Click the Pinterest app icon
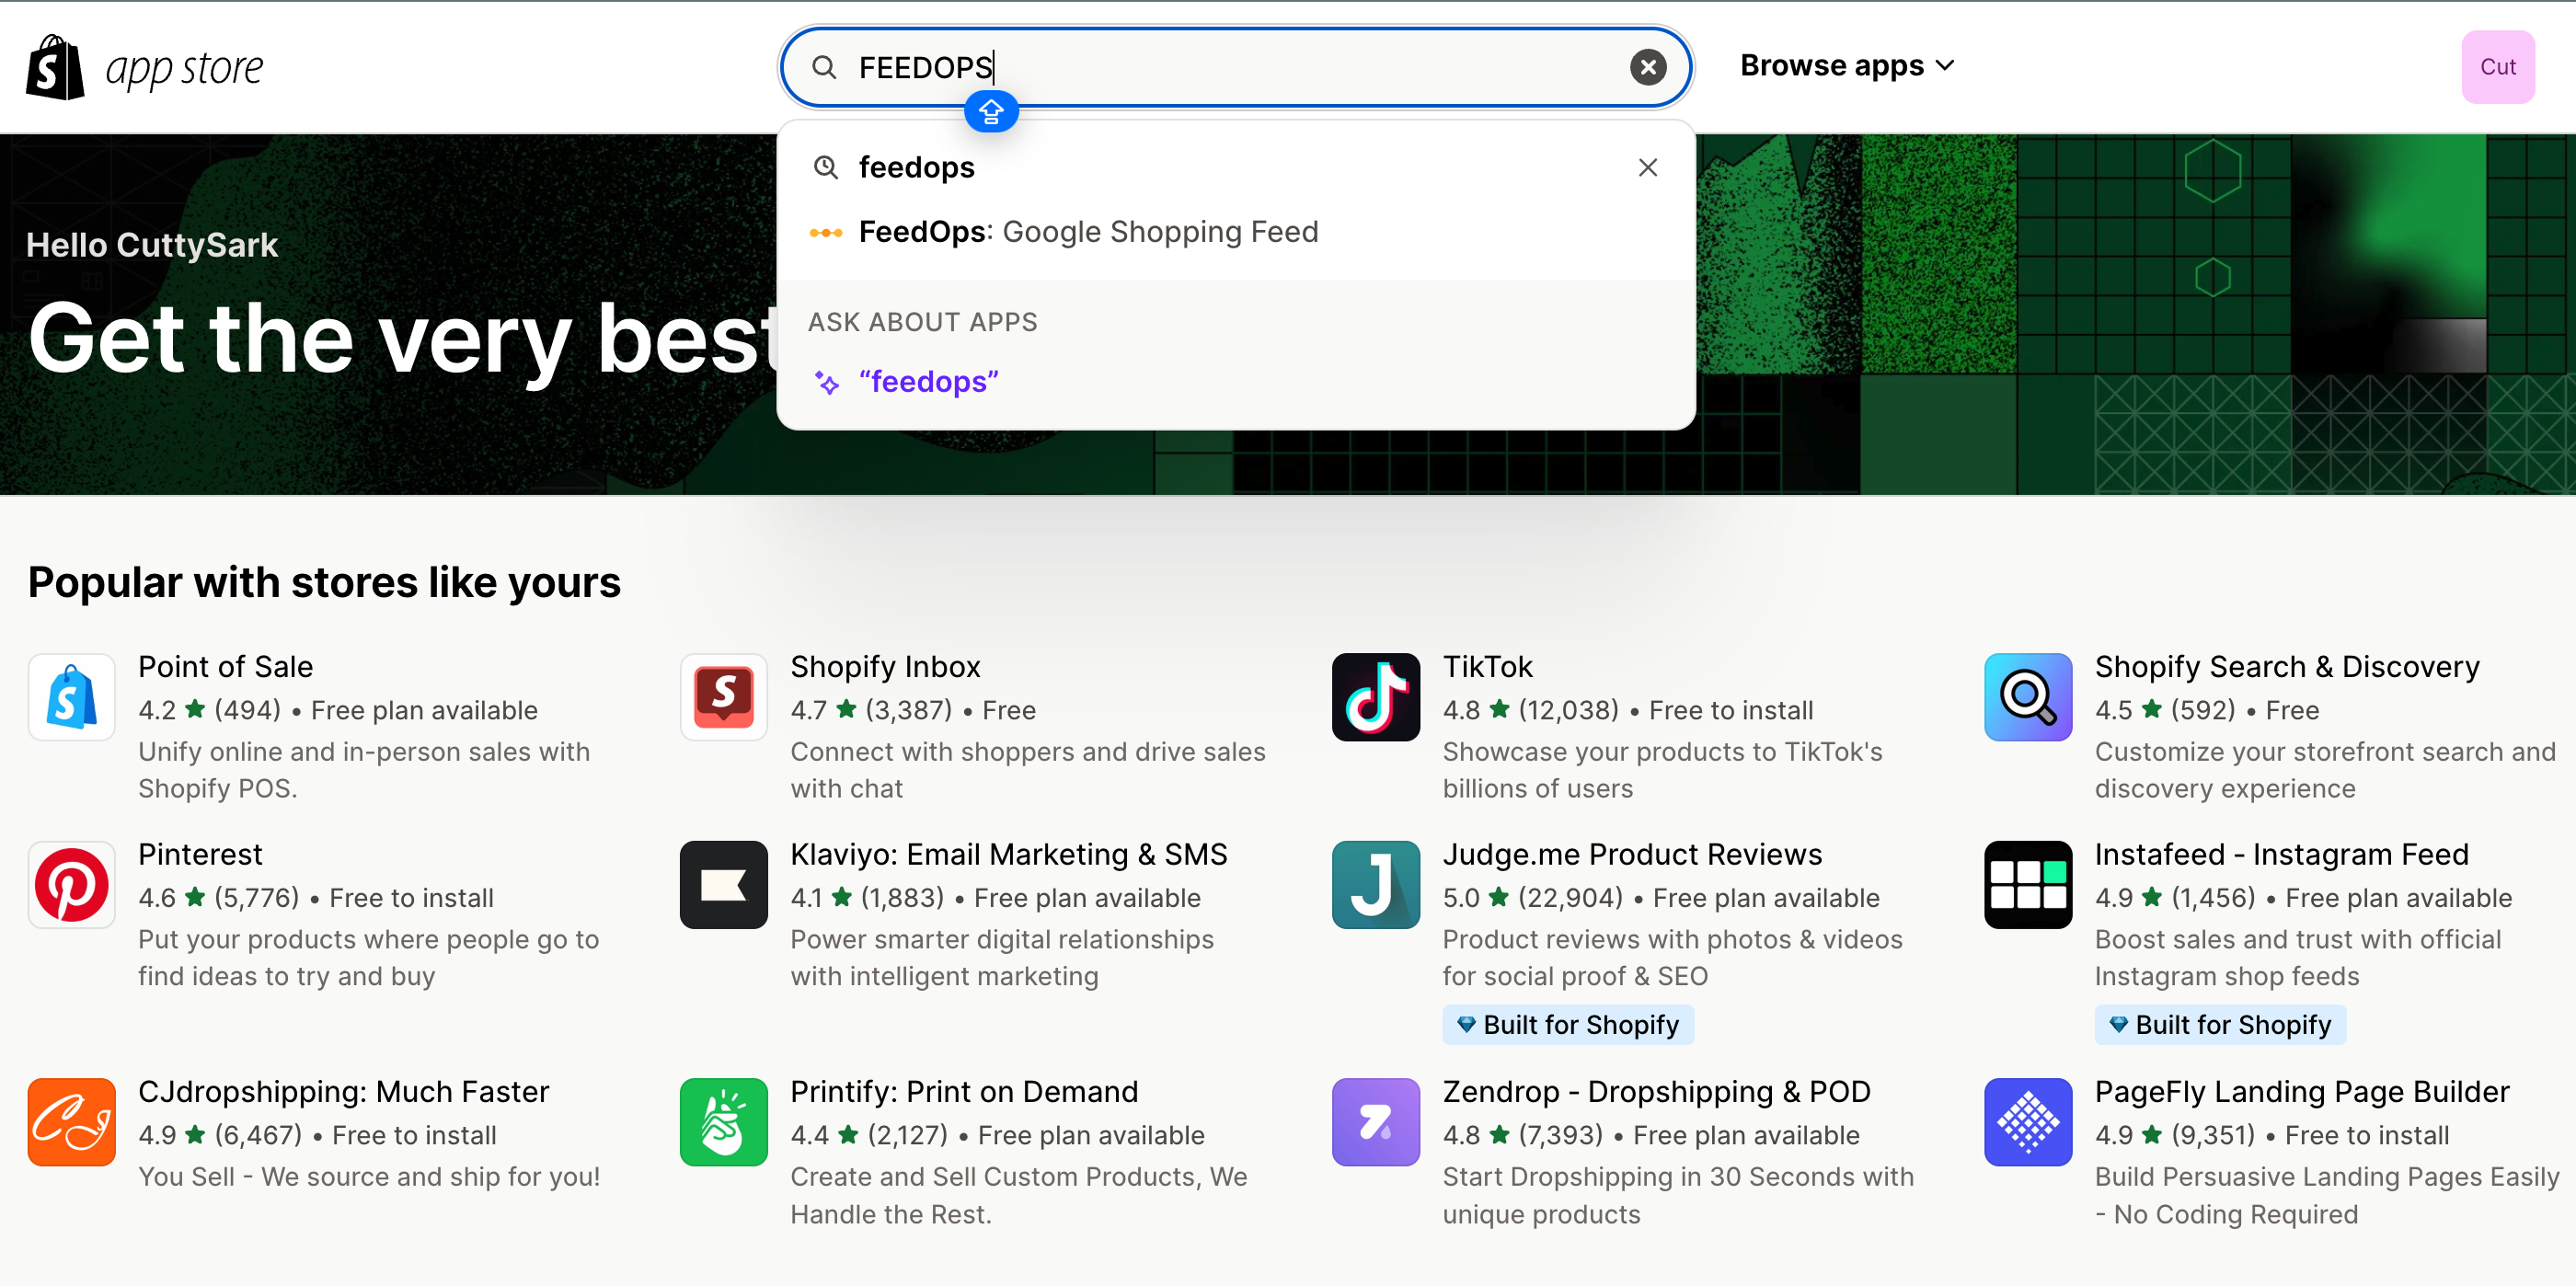The height and width of the screenshot is (1286, 2576). [x=71, y=884]
